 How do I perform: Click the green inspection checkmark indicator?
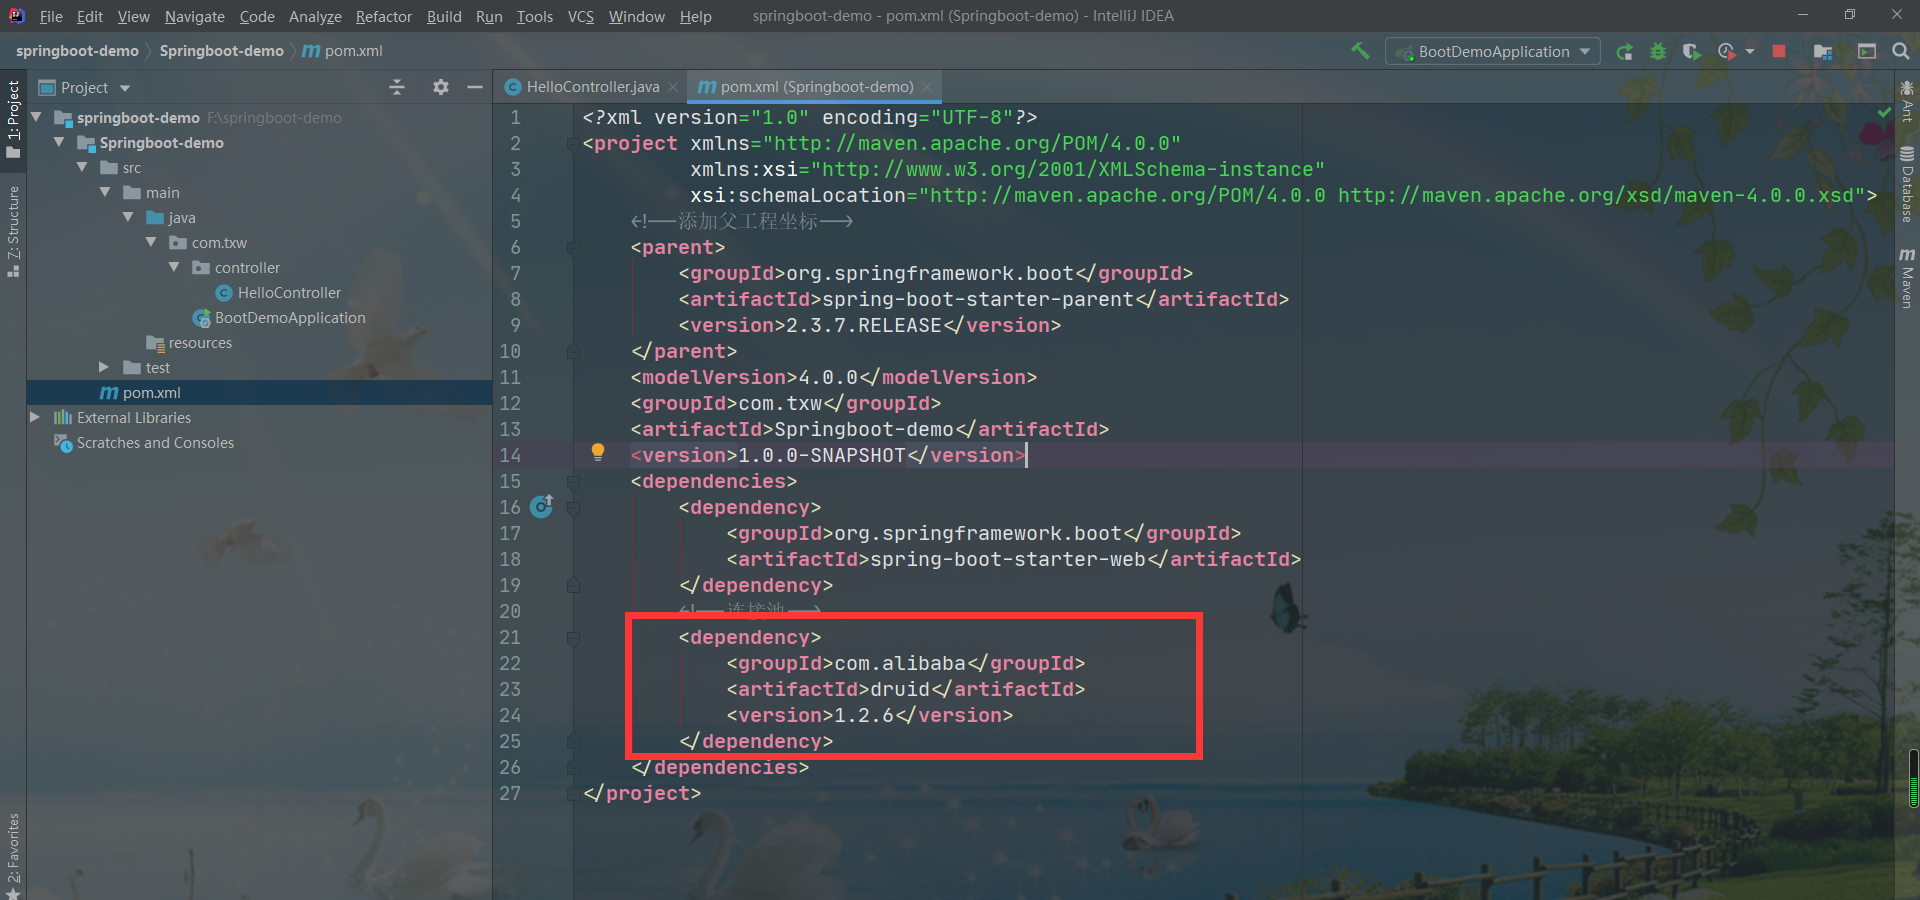1884,114
